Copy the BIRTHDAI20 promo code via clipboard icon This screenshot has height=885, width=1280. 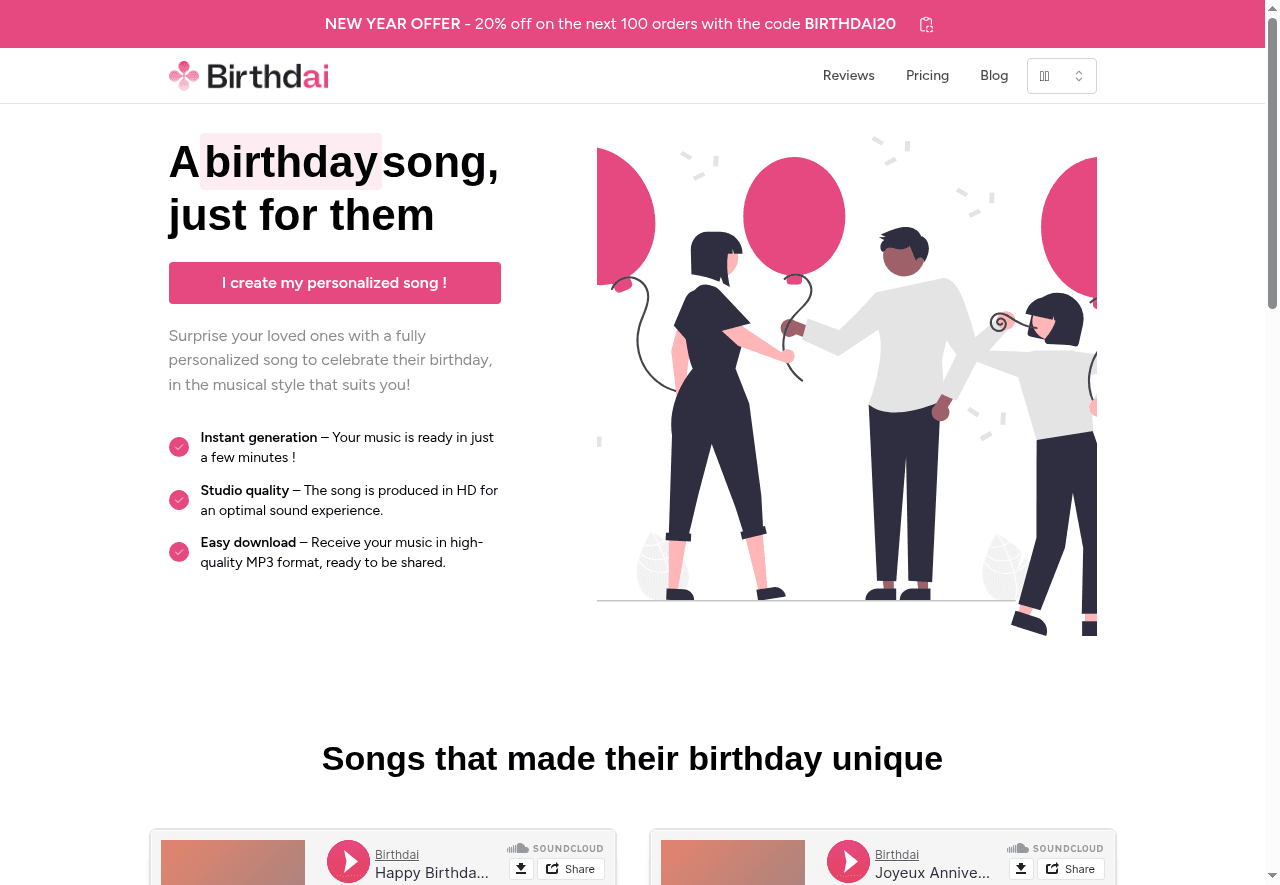pos(925,24)
